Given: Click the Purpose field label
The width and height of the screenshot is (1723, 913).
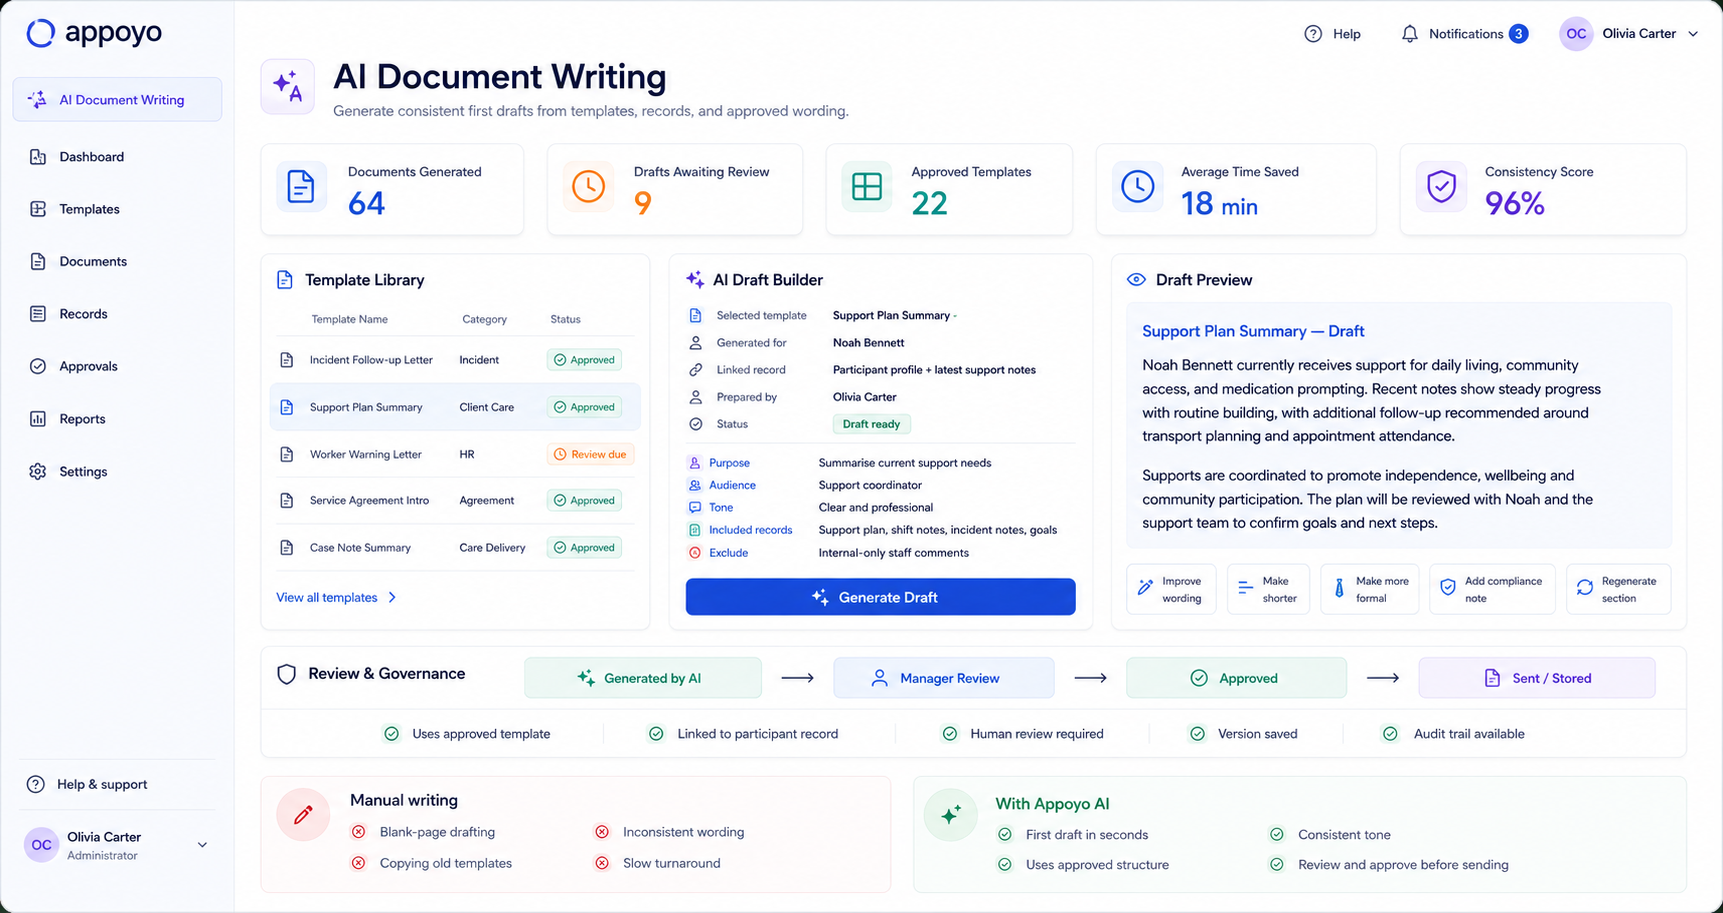Looking at the screenshot, I should pyautogui.click(x=729, y=463).
